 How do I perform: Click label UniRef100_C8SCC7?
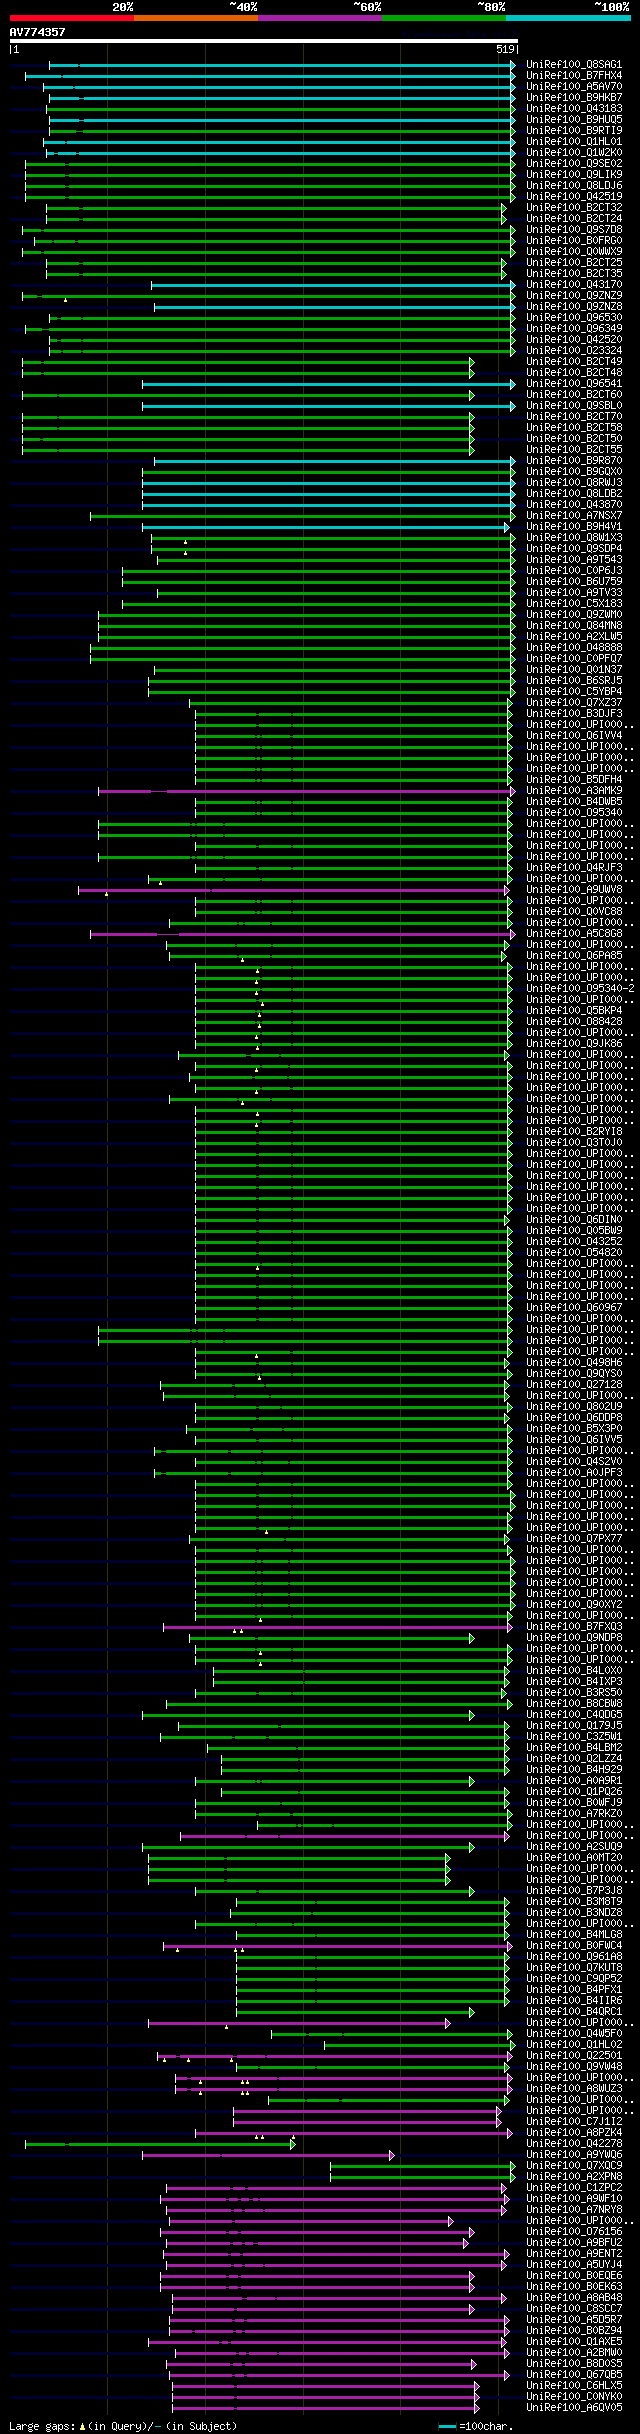(x=574, y=2309)
